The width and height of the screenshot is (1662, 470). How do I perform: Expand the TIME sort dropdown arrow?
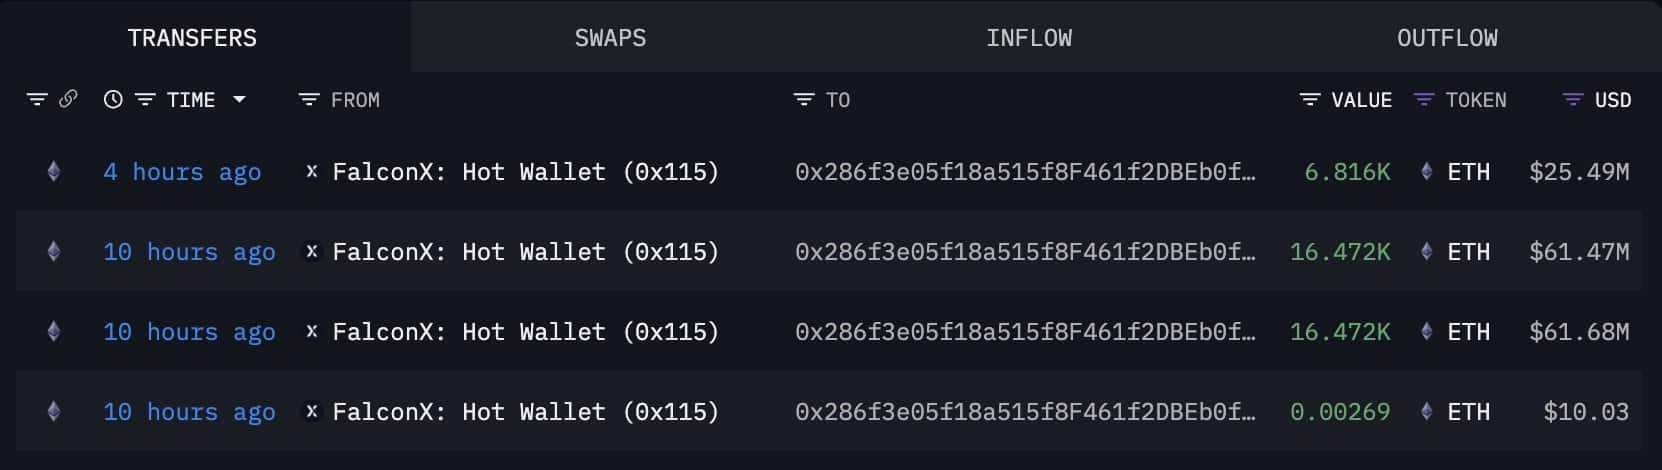(239, 99)
